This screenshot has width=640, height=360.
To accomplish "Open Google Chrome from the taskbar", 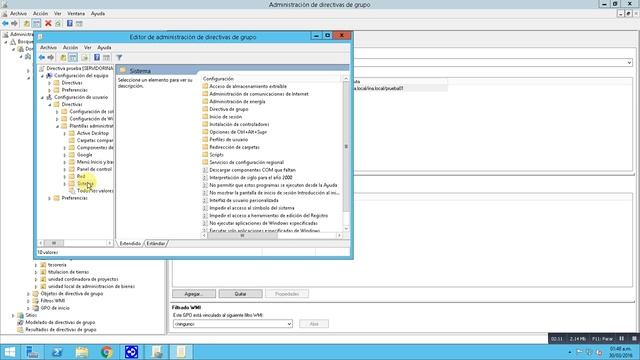I will click(107, 352).
